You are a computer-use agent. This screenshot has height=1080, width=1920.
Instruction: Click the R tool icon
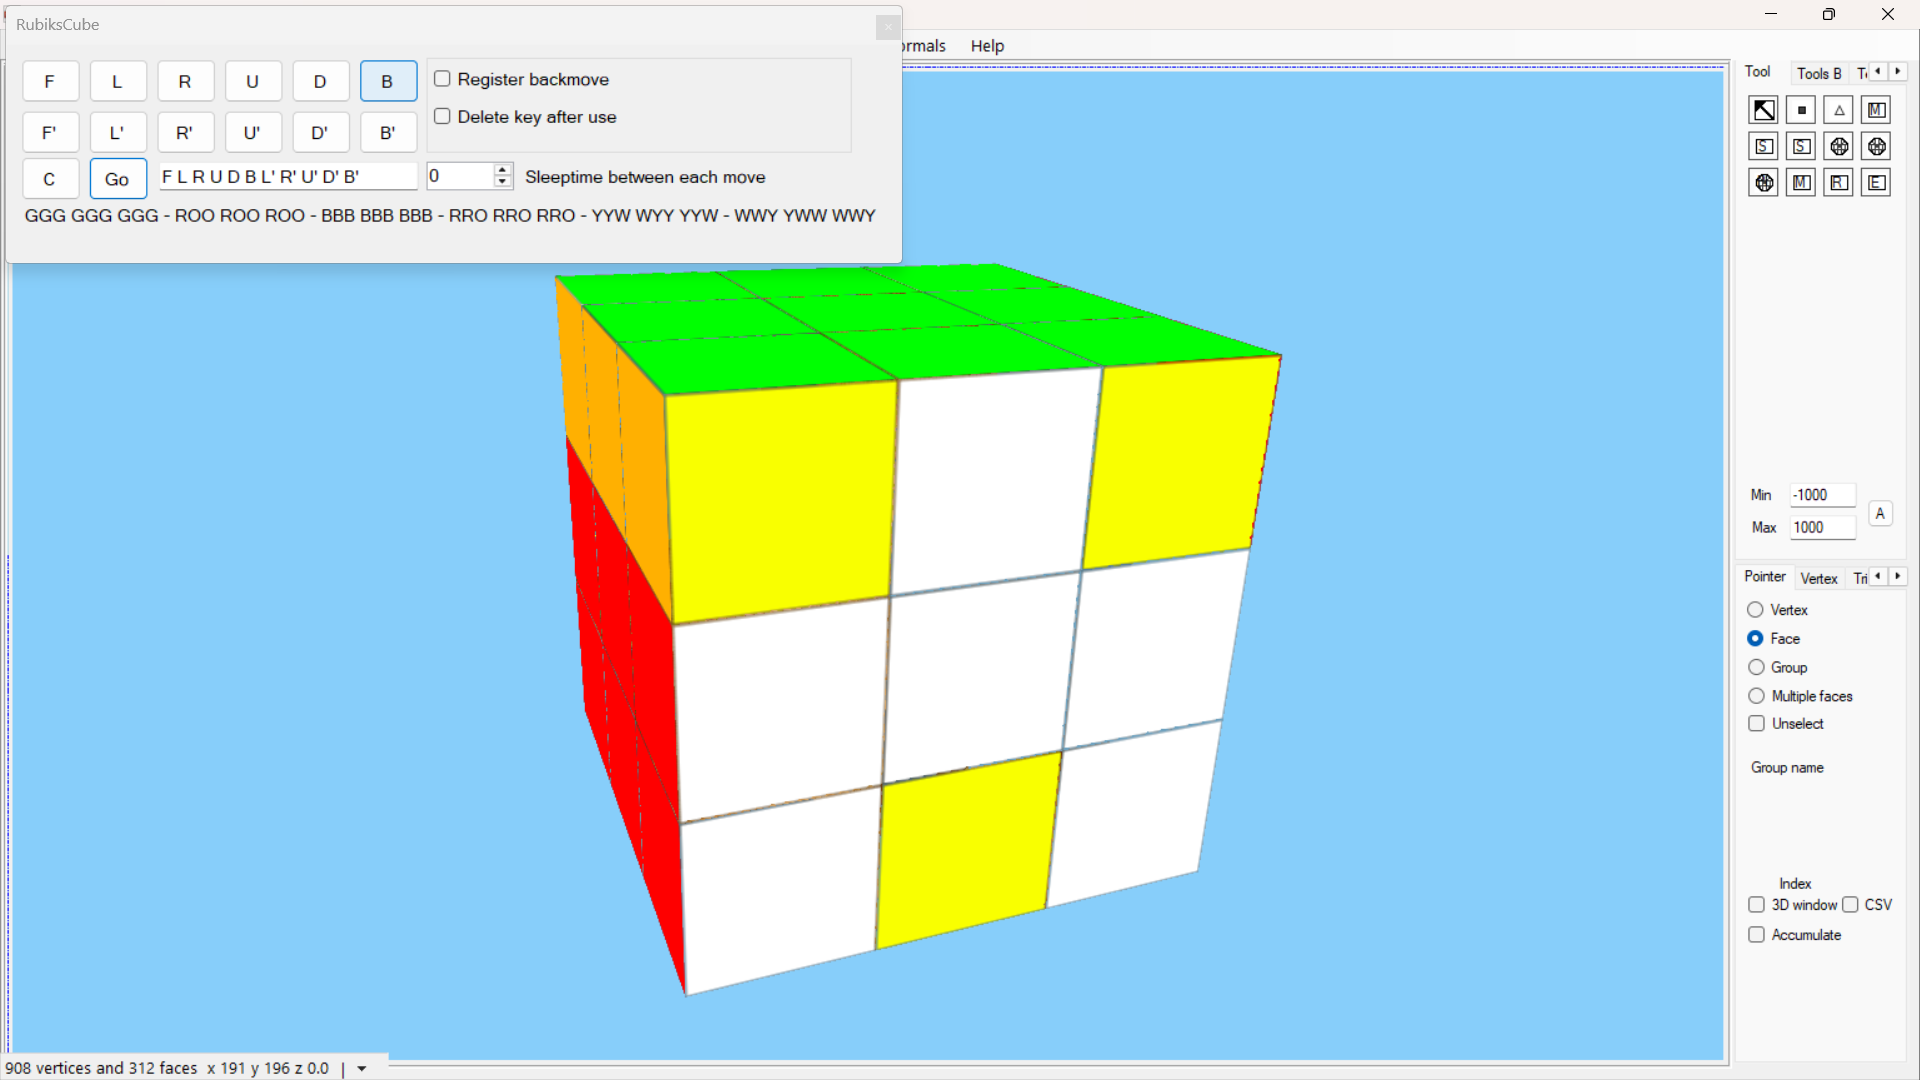pos(1838,183)
